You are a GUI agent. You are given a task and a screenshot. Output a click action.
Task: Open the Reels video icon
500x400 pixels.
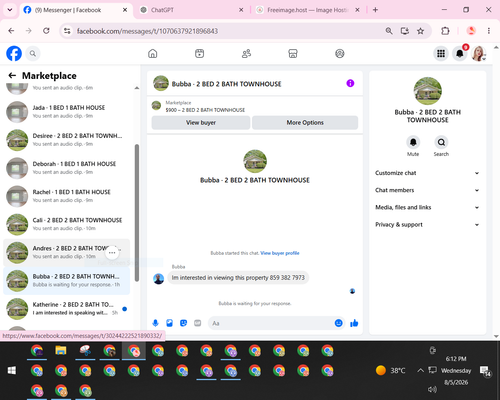tap(199, 53)
